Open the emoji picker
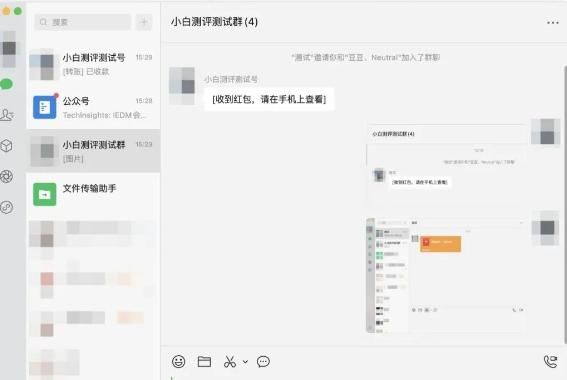567x380 pixels. 179,362
